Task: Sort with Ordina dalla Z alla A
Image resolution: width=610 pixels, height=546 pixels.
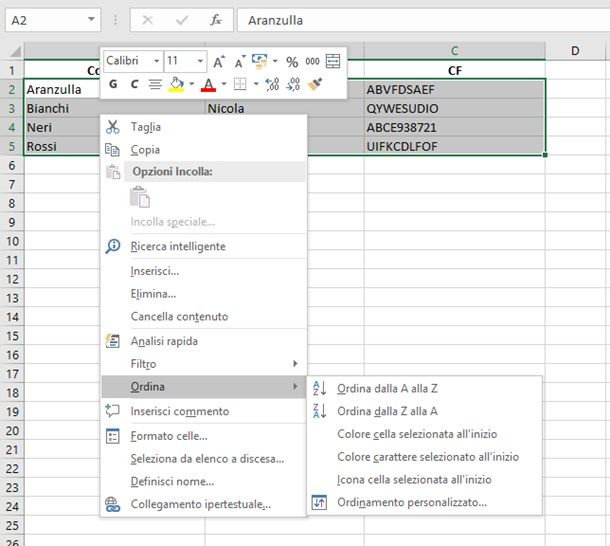Action: click(424, 411)
